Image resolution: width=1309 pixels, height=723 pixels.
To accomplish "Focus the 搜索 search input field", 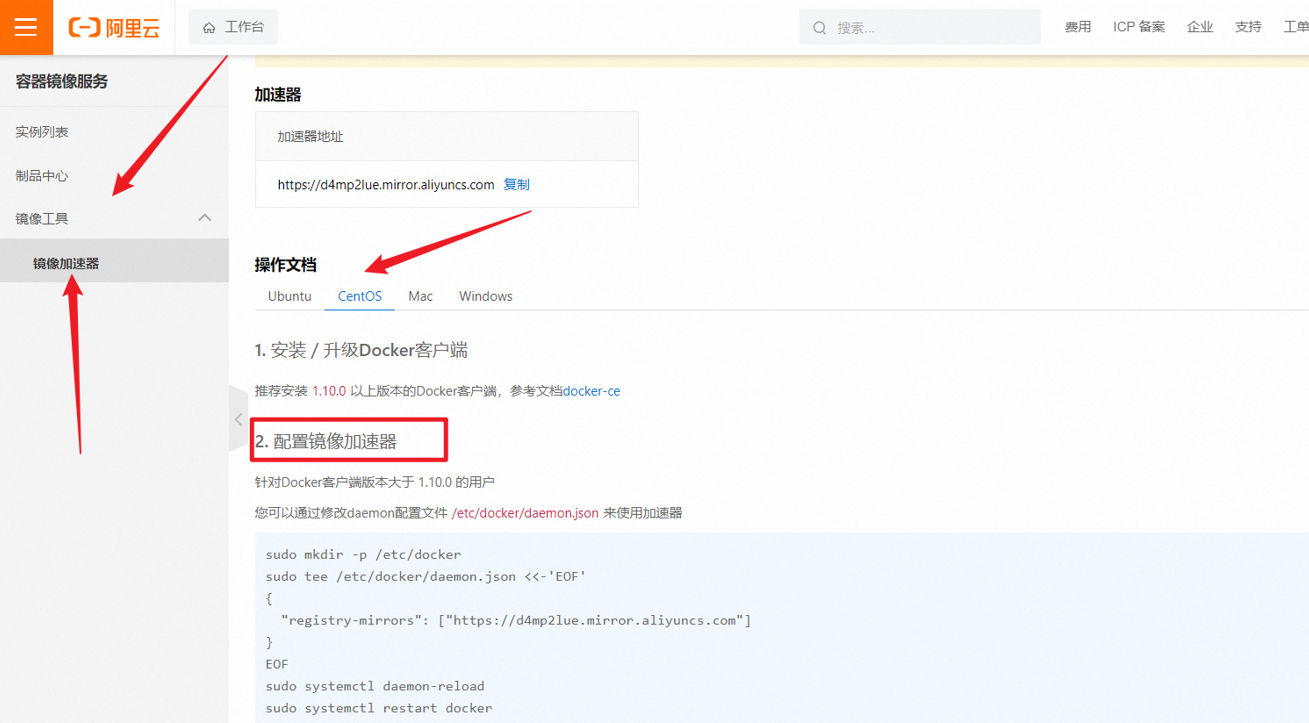I will coord(920,28).
